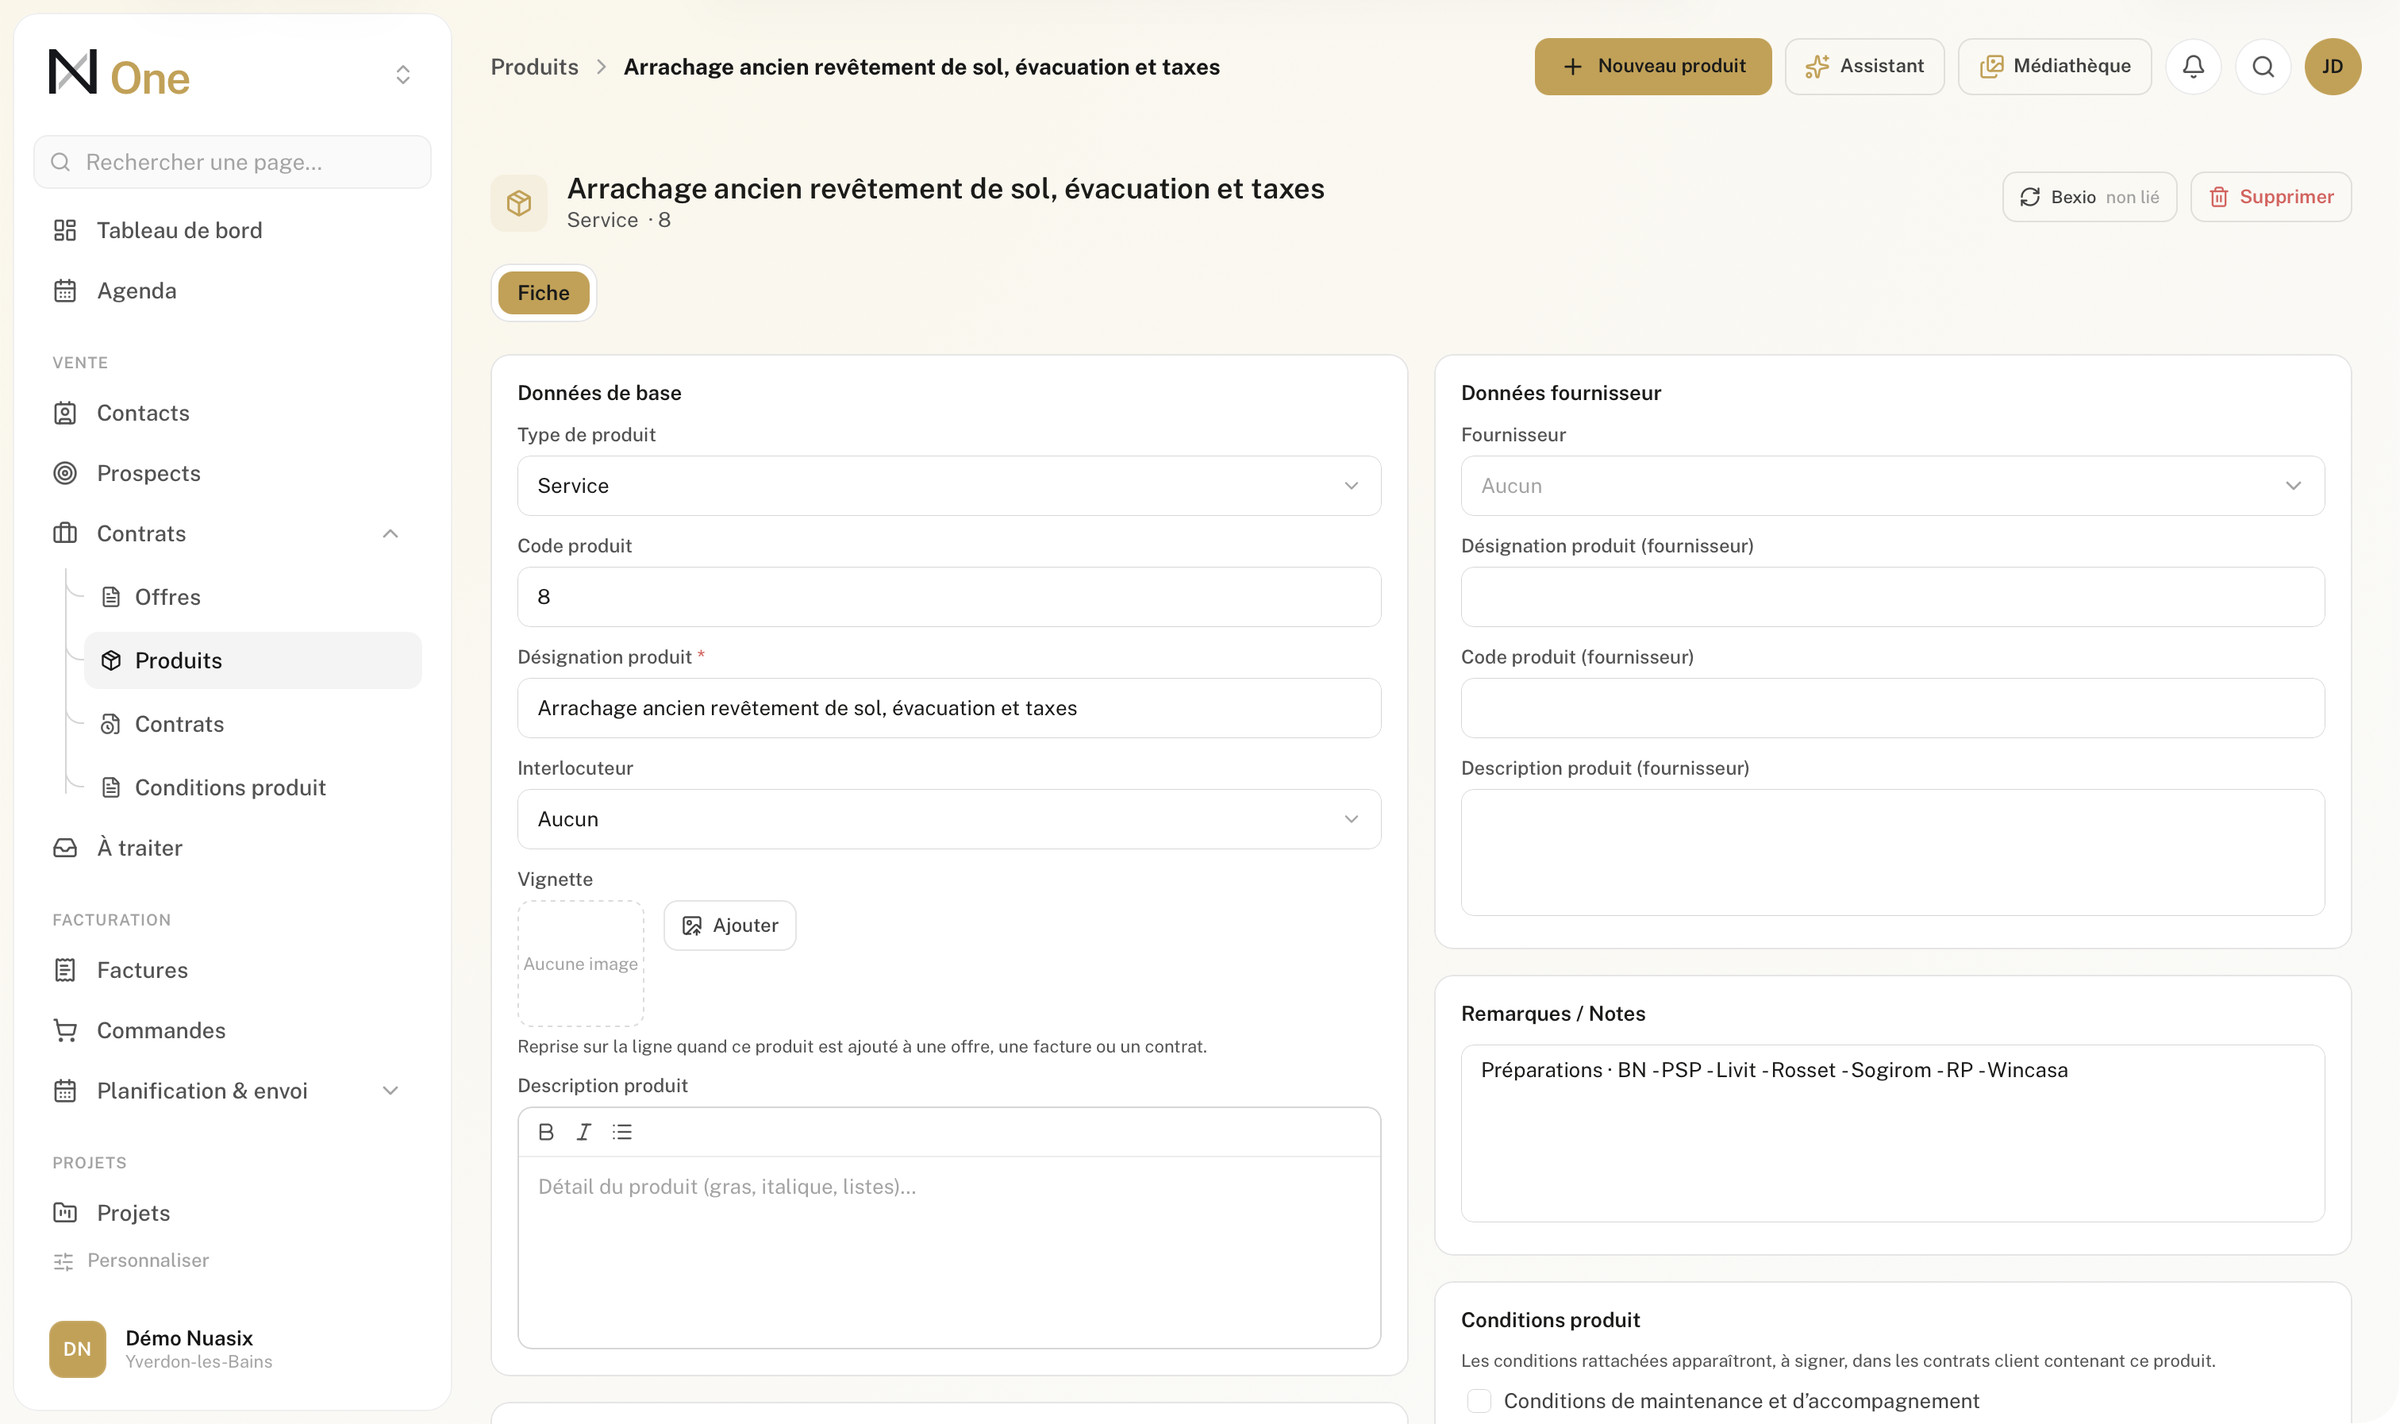
Task: Open Tableau de bord in sidebar
Action: (232, 230)
